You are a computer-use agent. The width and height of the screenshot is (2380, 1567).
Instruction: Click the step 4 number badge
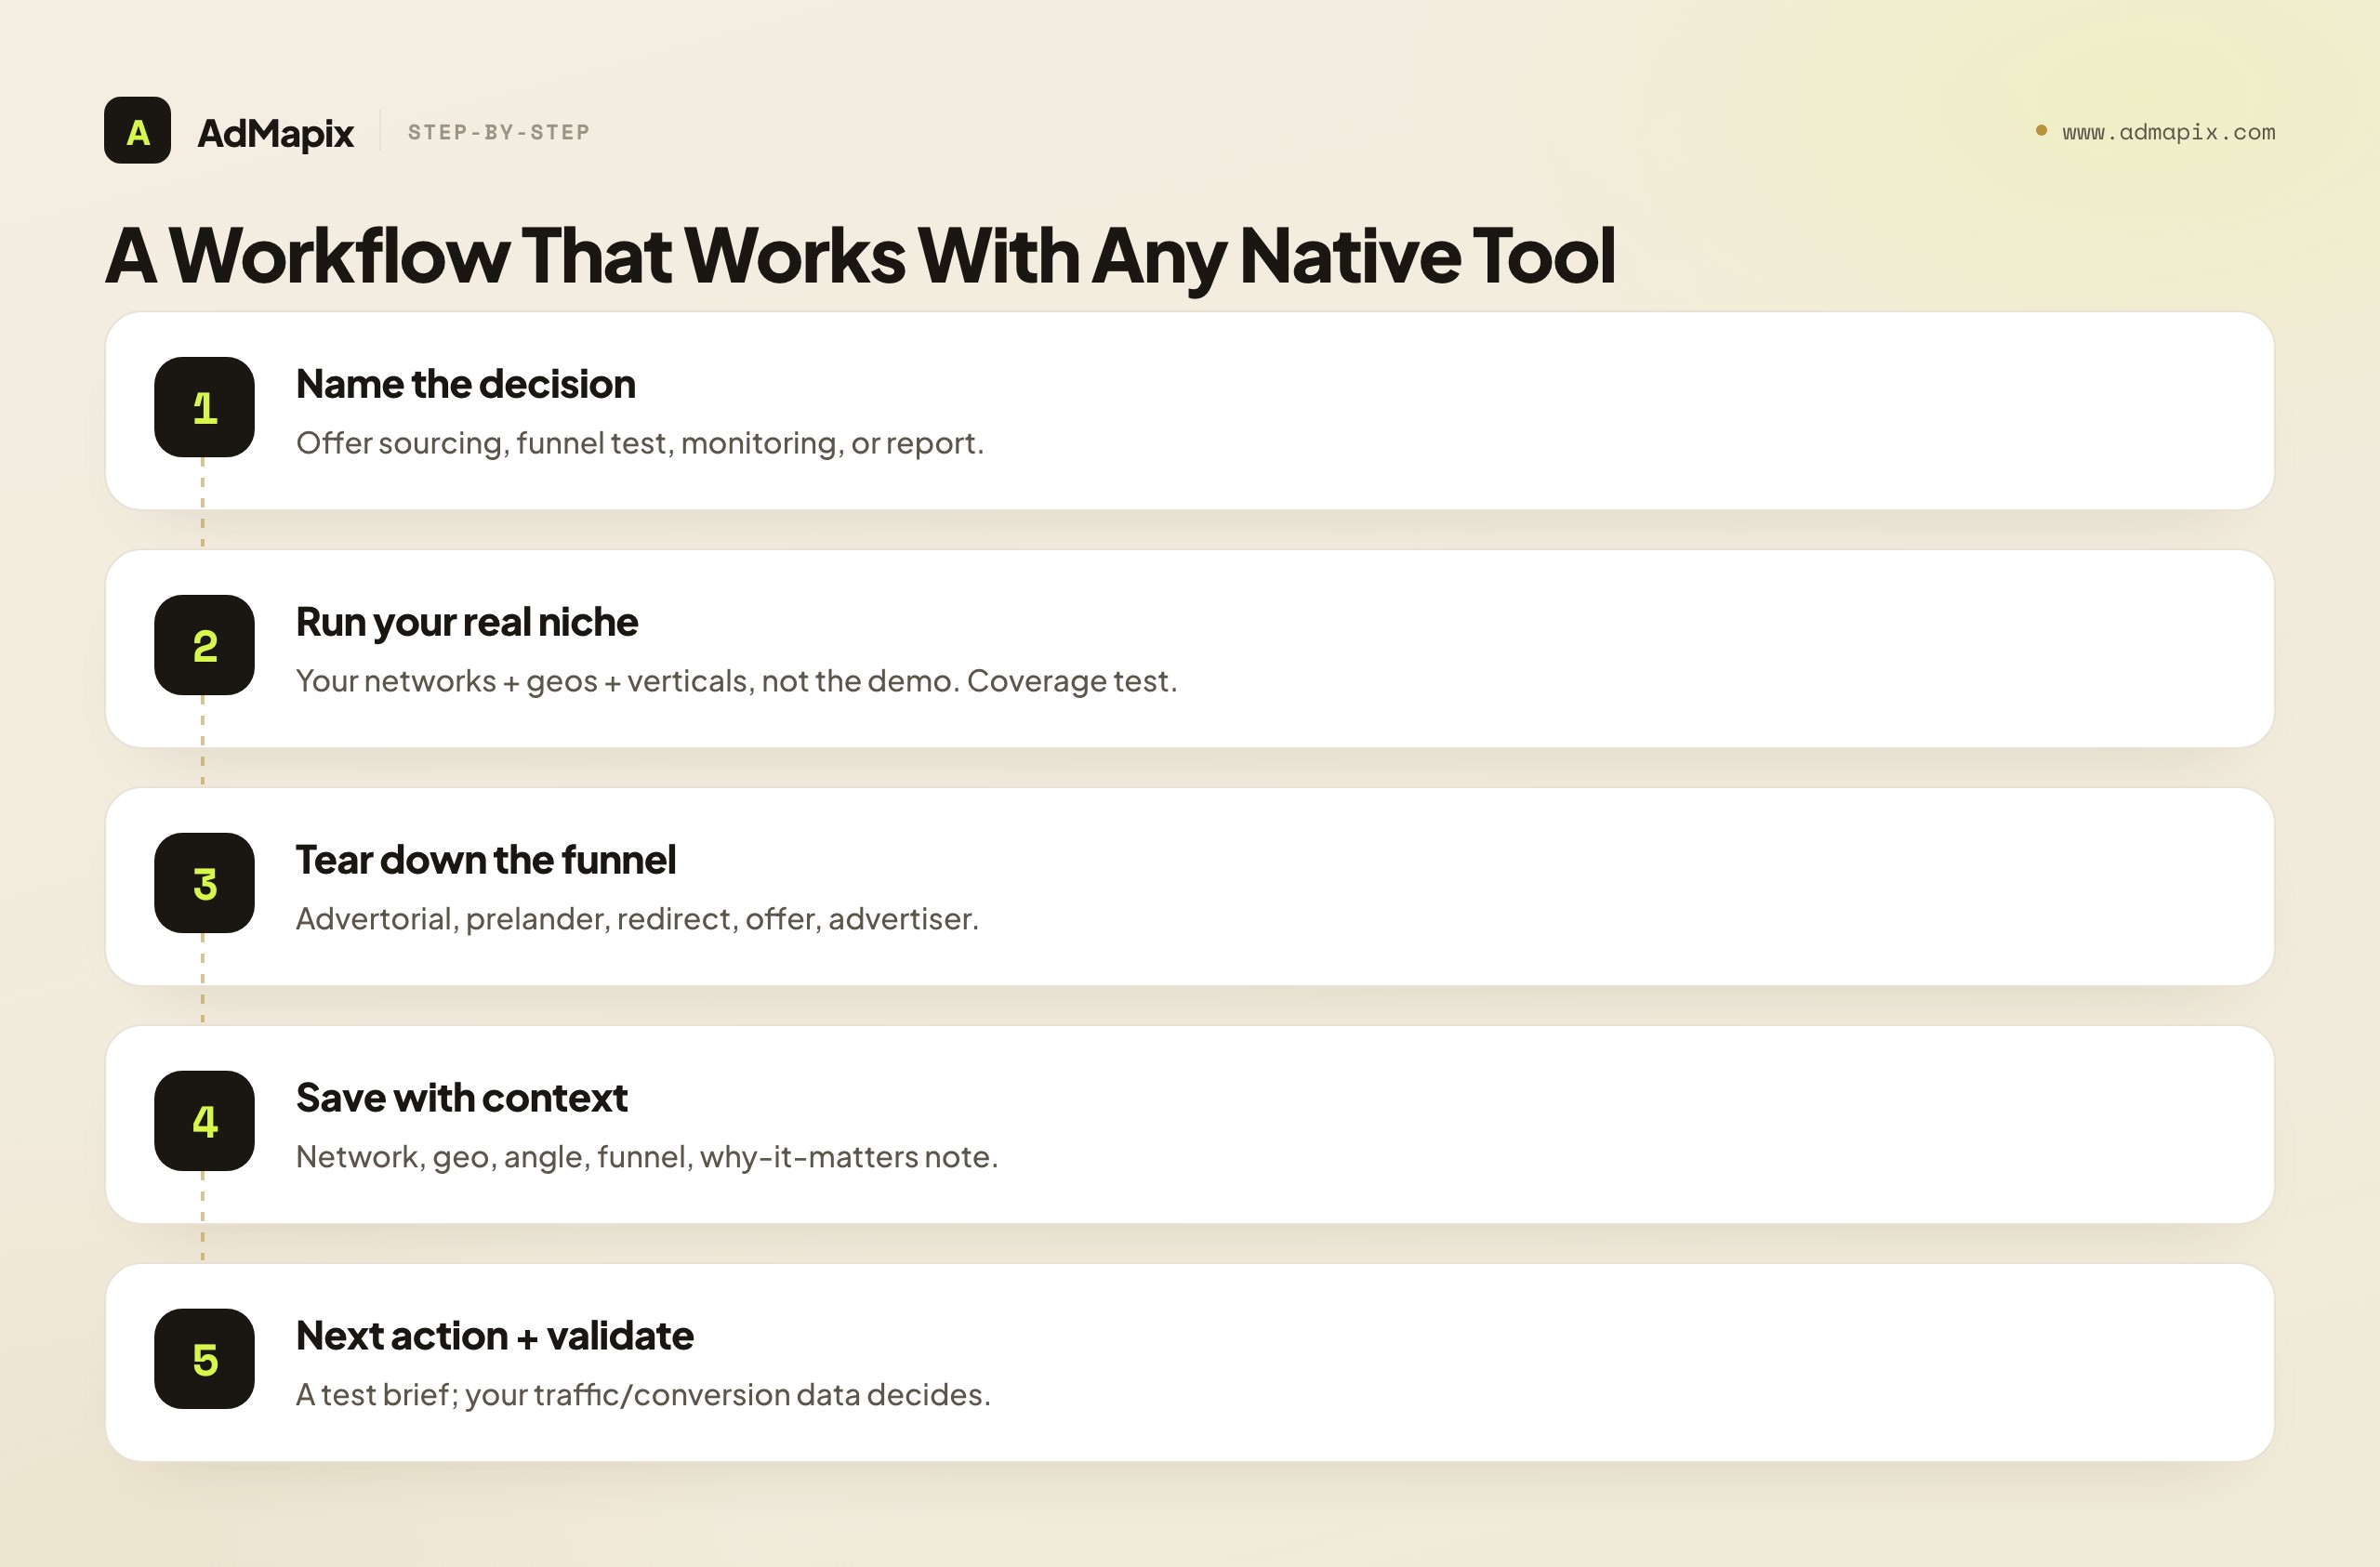click(204, 1121)
